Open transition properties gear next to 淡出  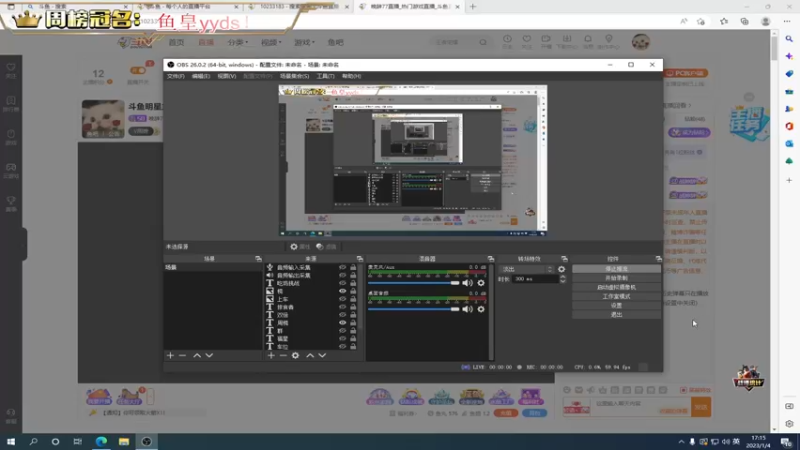(562, 269)
